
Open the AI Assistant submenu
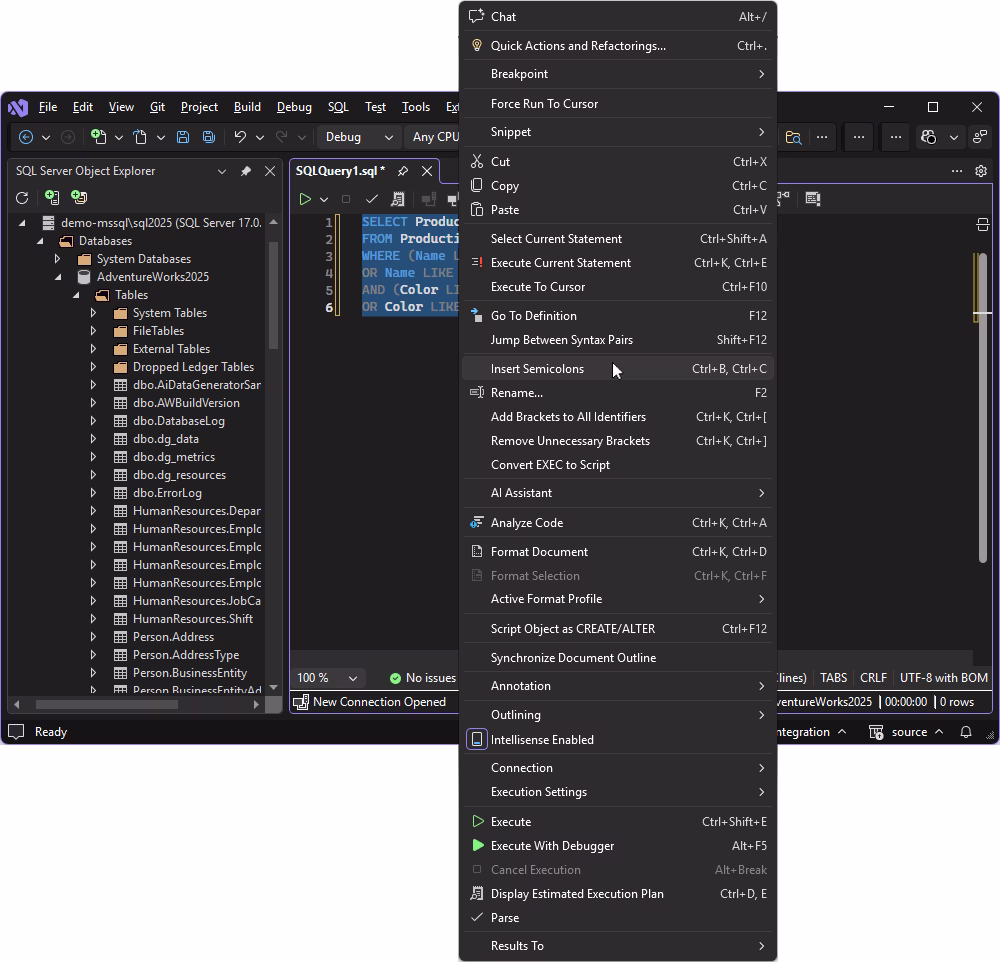(618, 493)
